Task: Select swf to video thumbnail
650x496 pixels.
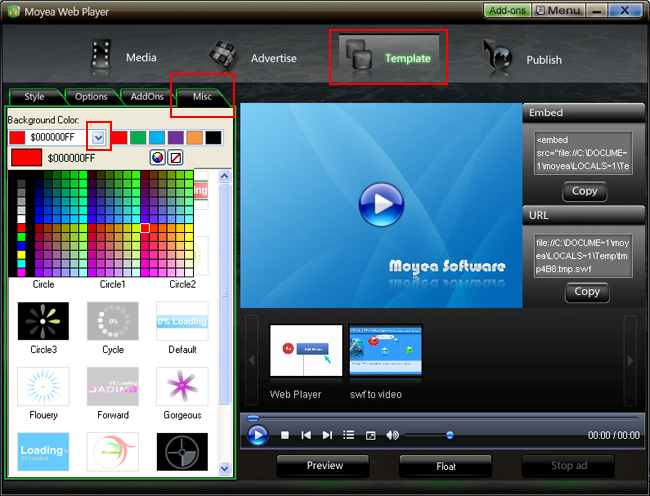Action: pyautogui.click(x=385, y=351)
